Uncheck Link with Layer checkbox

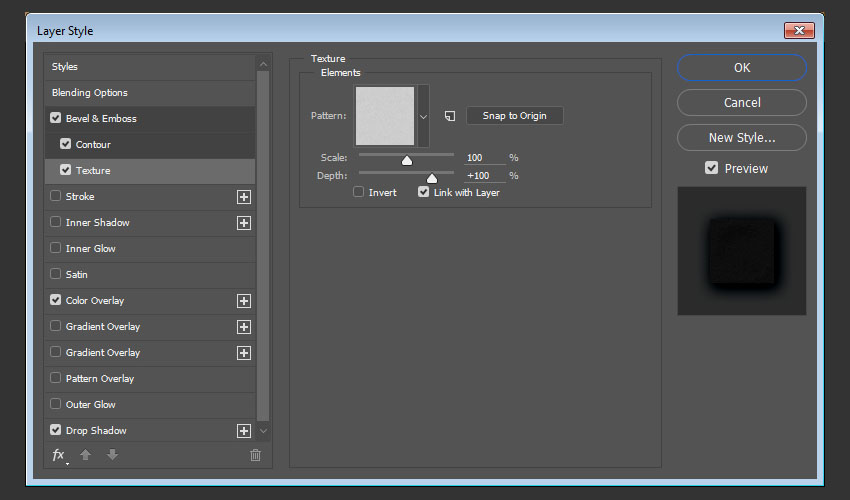coord(423,192)
